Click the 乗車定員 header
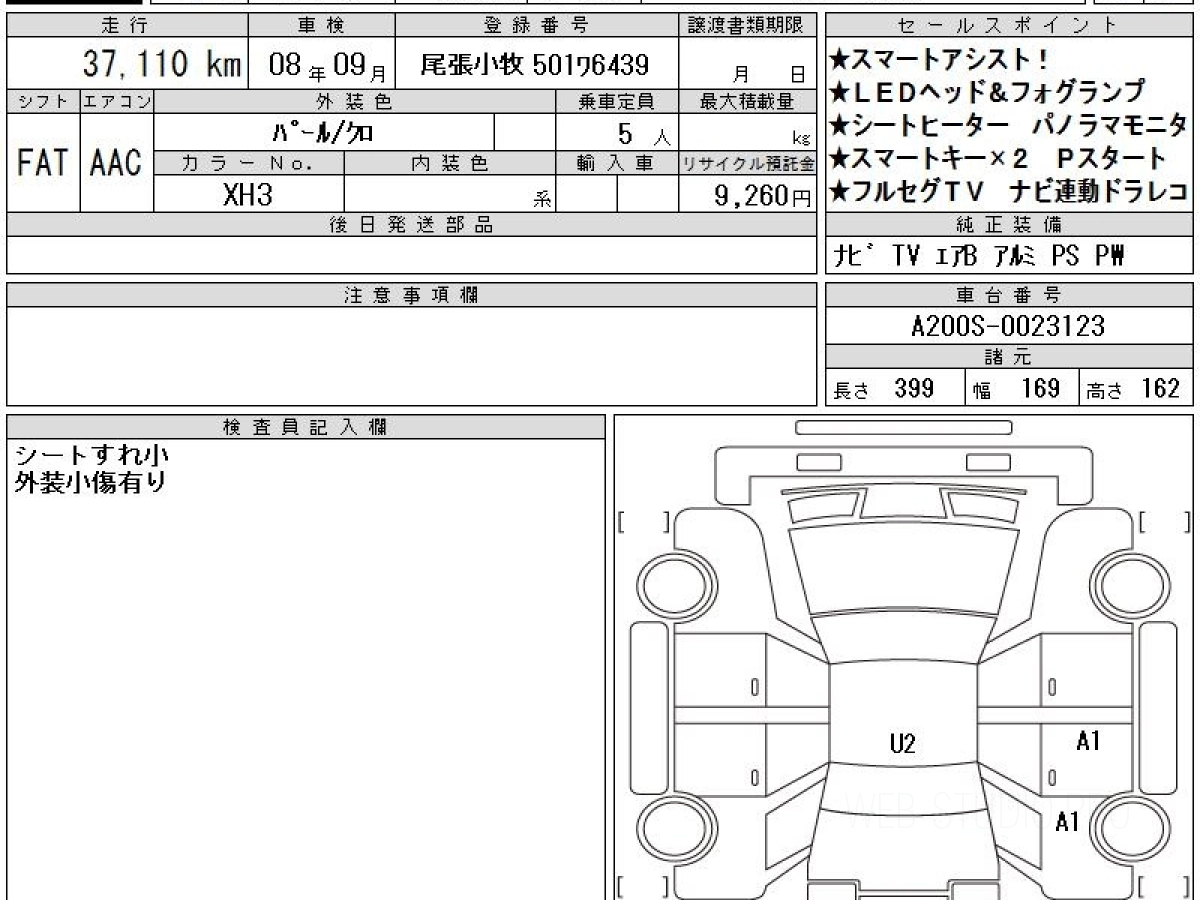Viewport: 1200px width, 900px height. pyautogui.click(x=616, y=101)
